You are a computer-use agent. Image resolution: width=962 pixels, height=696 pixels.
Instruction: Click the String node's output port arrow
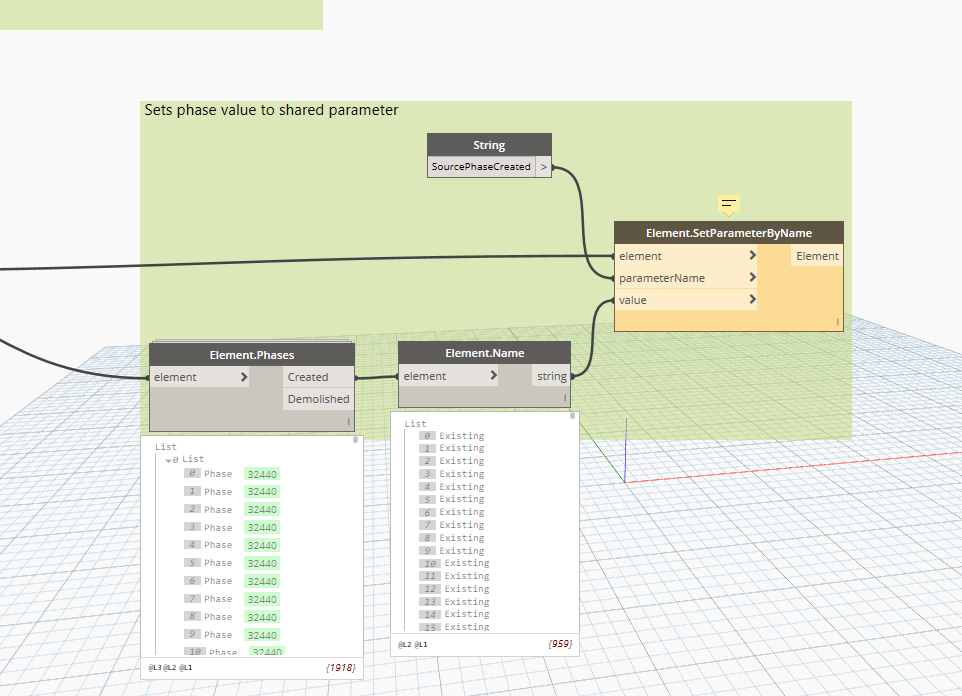pos(544,167)
